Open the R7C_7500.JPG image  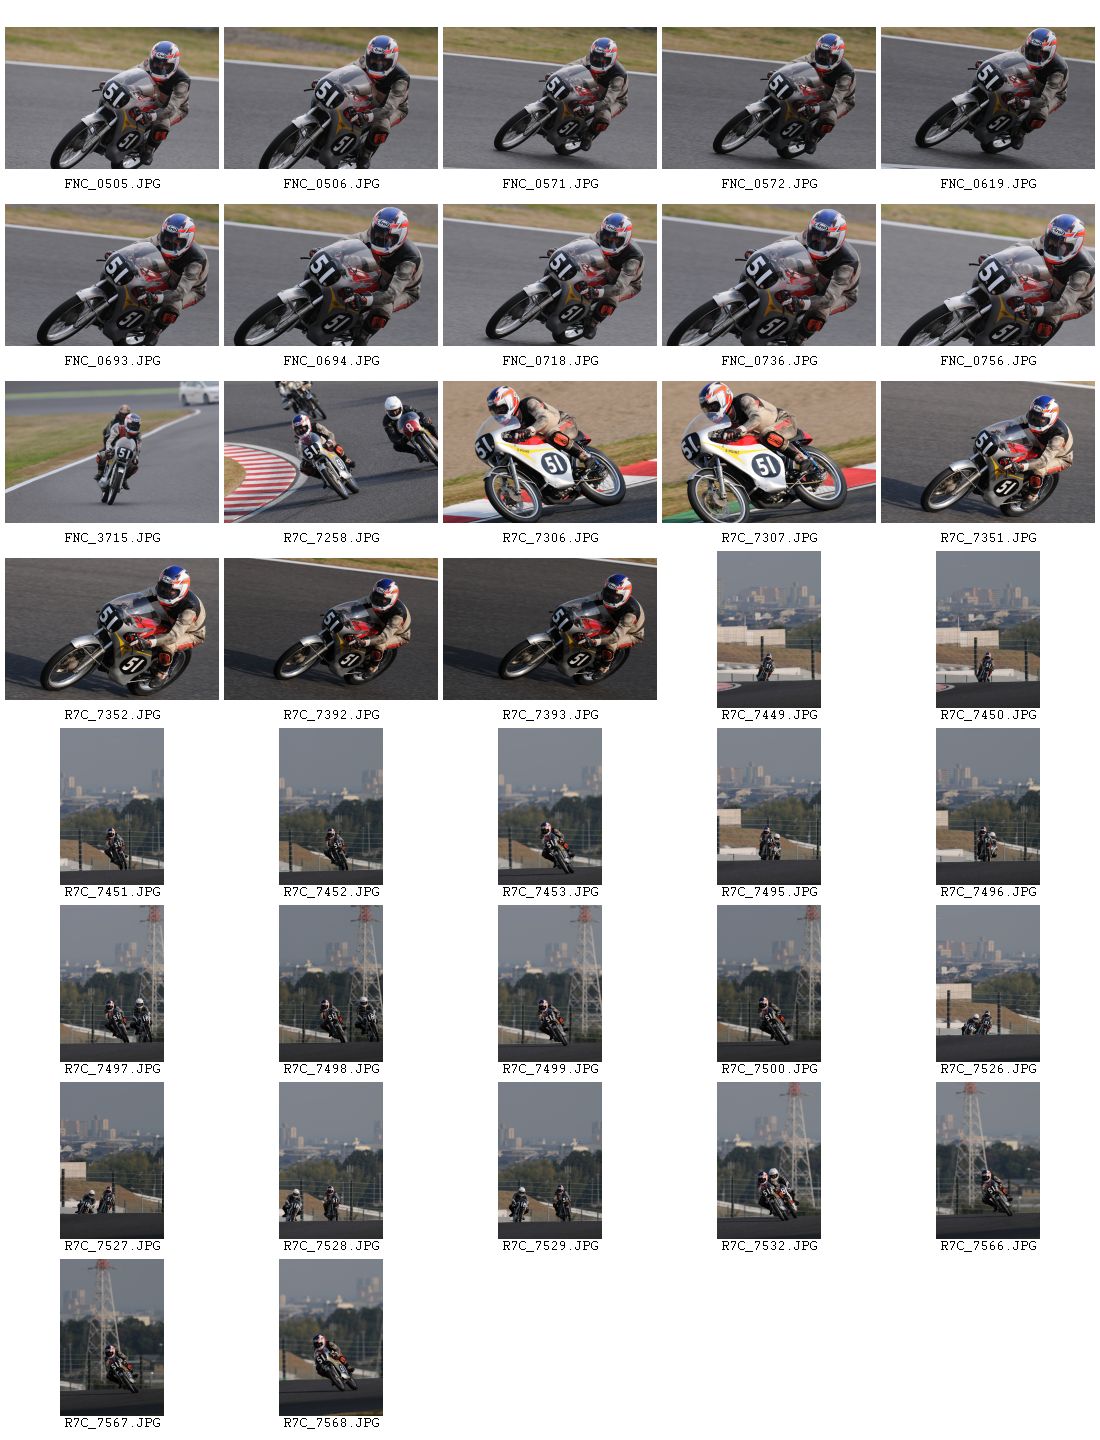point(769,983)
